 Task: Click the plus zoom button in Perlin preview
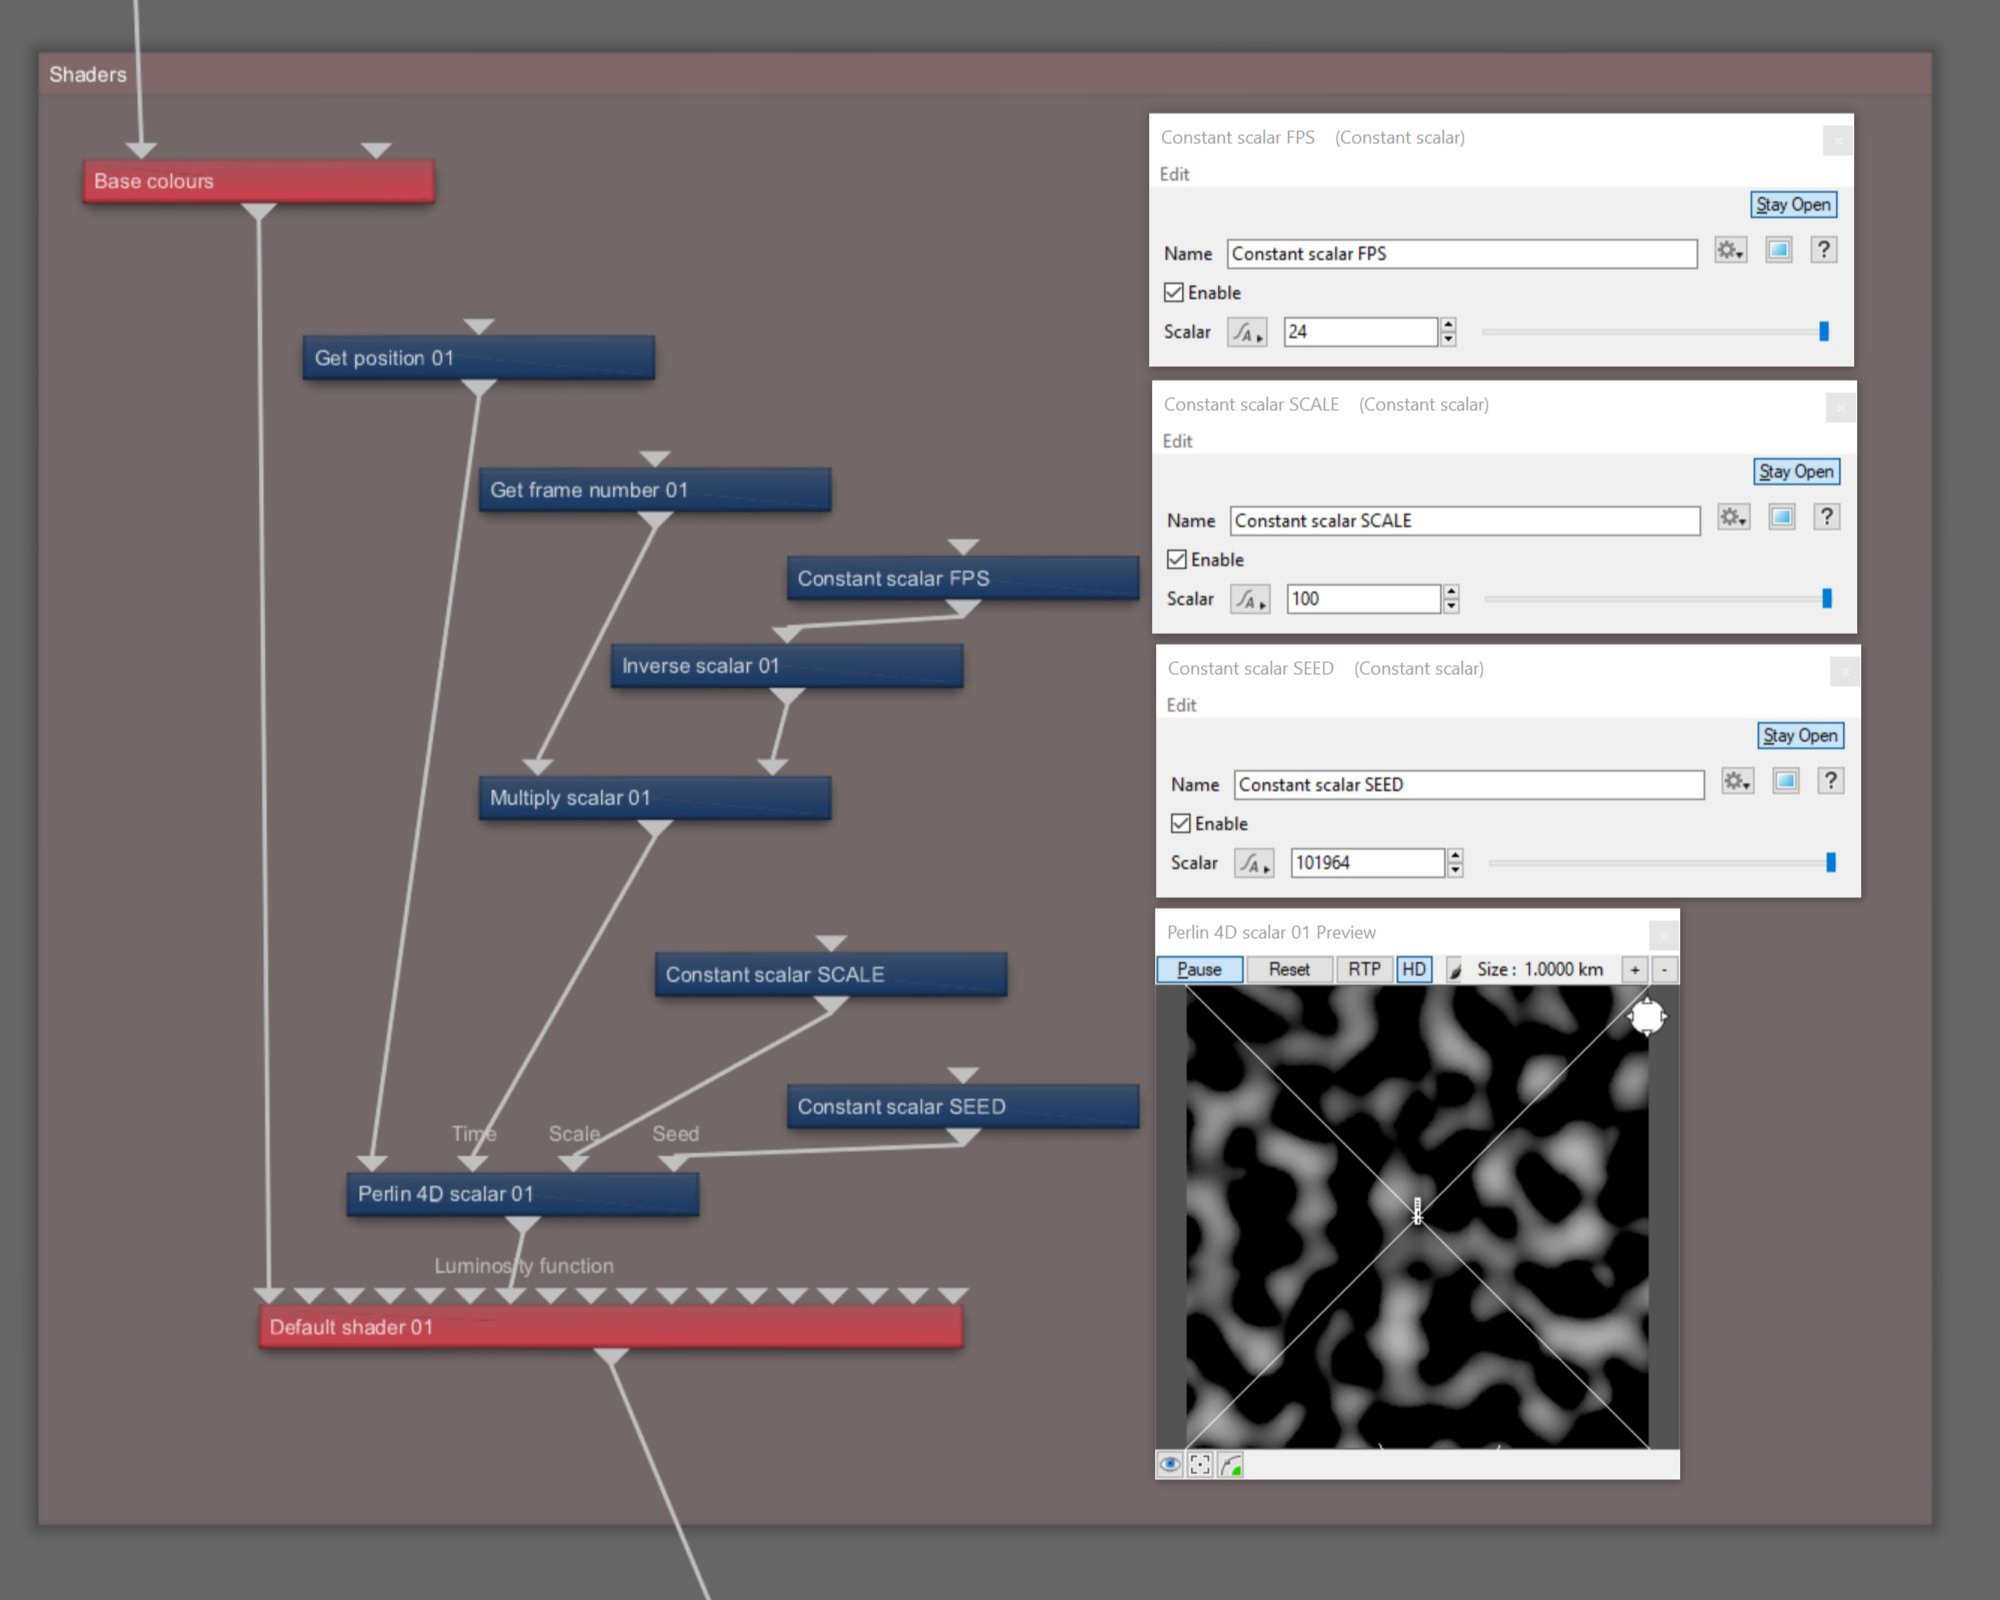click(1635, 970)
